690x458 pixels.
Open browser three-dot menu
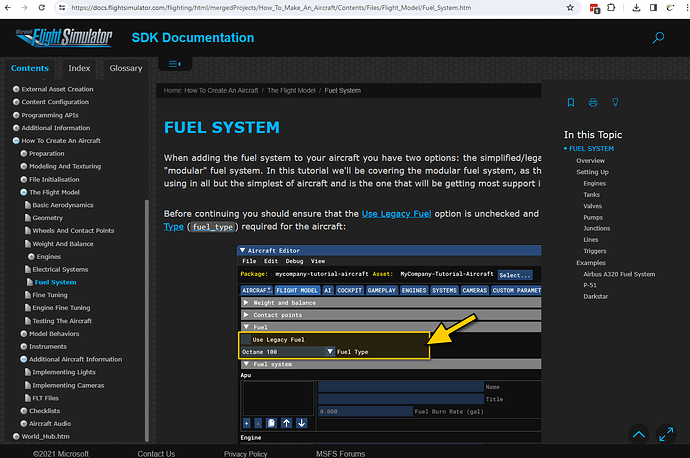point(686,7)
